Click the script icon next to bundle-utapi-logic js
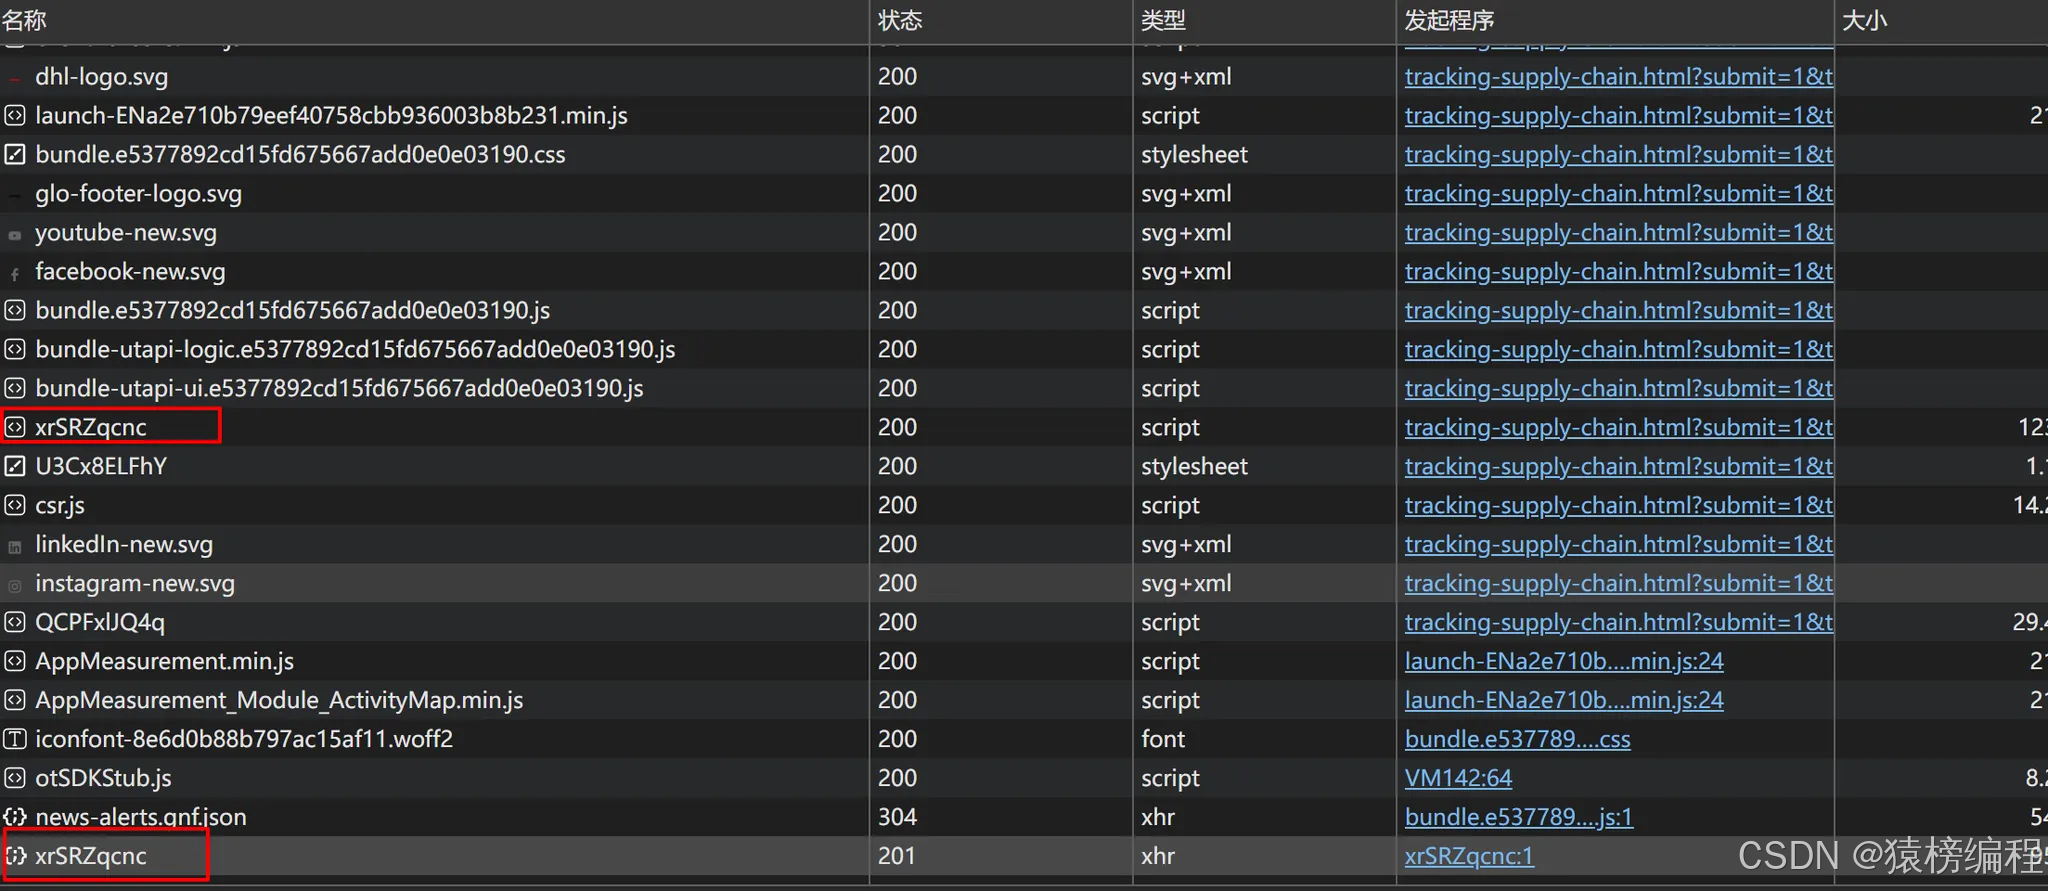 pos(15,350)
